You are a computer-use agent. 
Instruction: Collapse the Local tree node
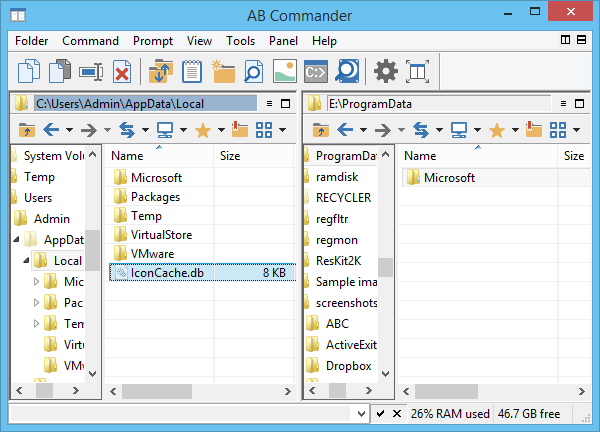[x=26, y=261]
